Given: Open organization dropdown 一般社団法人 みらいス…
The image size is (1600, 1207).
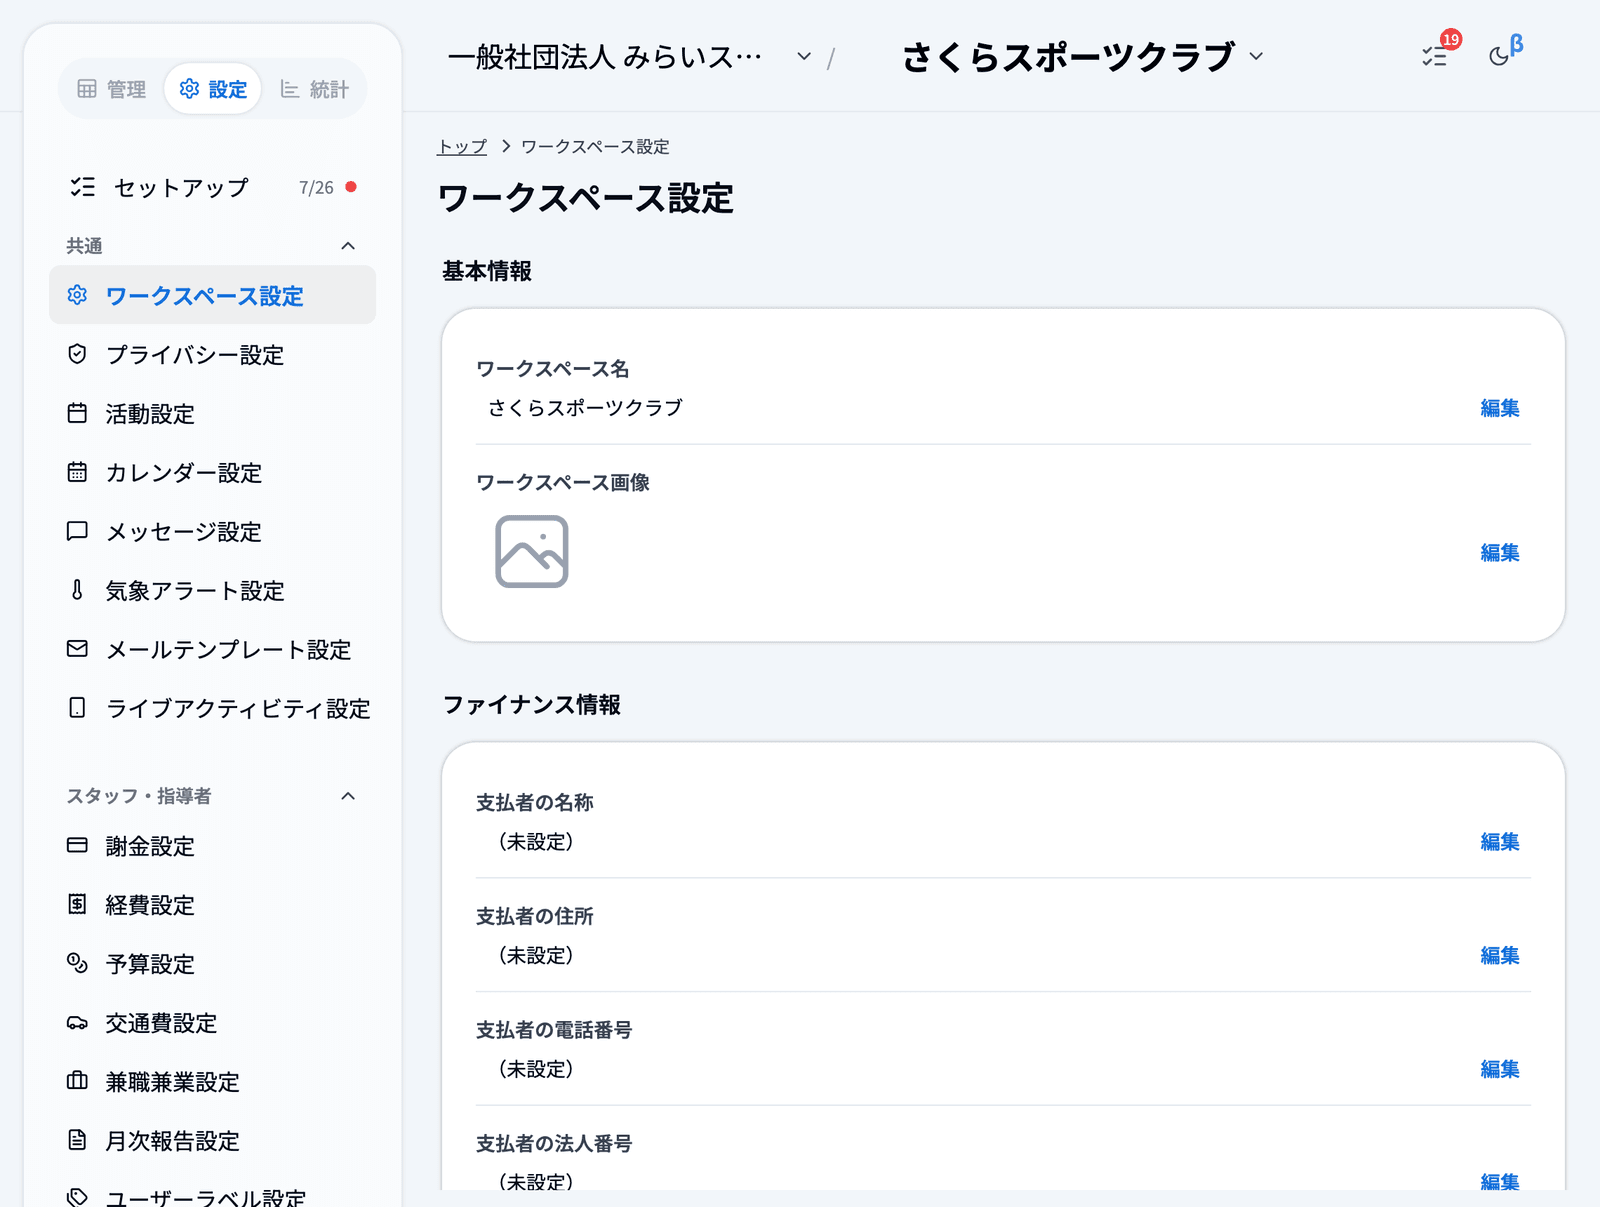Looking at the screenshot, I should point(630,57).
